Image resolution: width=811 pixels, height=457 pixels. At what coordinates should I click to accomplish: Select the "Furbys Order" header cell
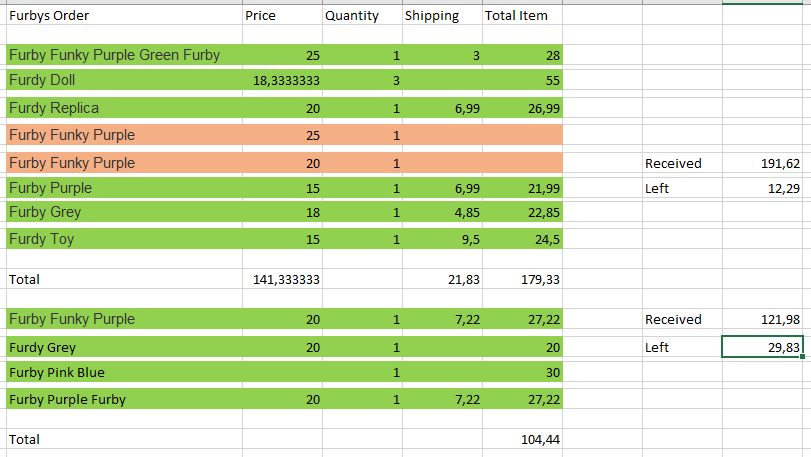[50, 16]
